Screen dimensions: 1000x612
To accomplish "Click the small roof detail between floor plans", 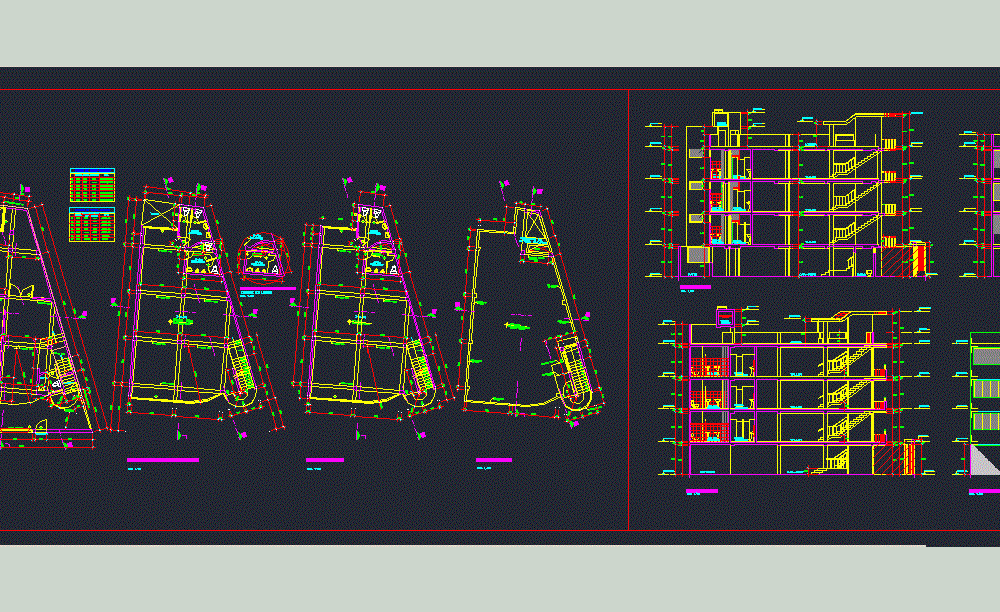I will [x=263, y=250].
